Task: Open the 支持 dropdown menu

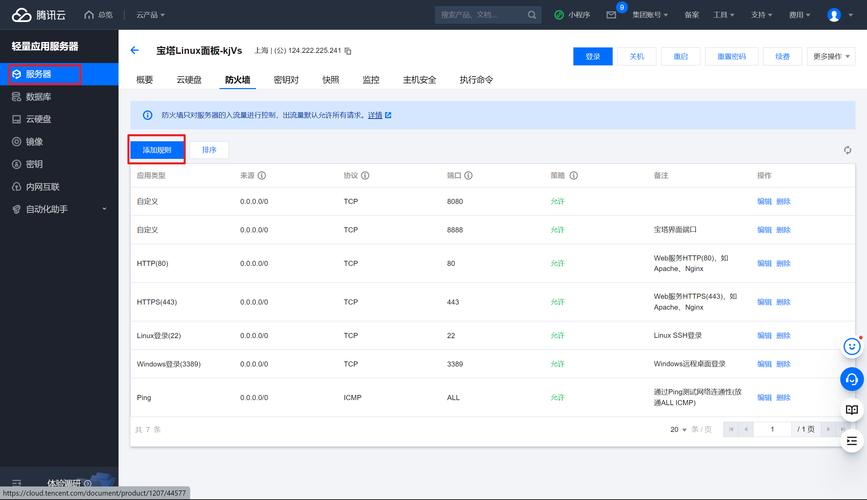Action: click(x=761, y=15)
